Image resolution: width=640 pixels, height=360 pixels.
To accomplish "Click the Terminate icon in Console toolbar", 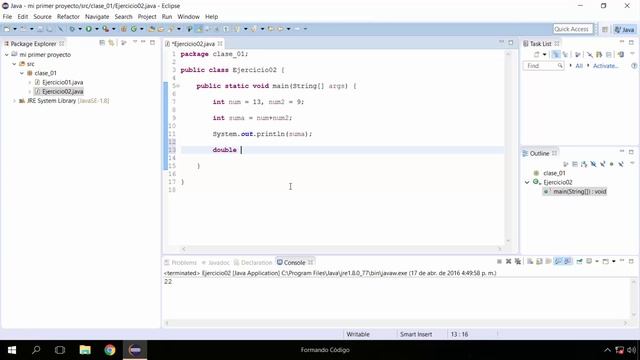I will [x=499, y=261].
